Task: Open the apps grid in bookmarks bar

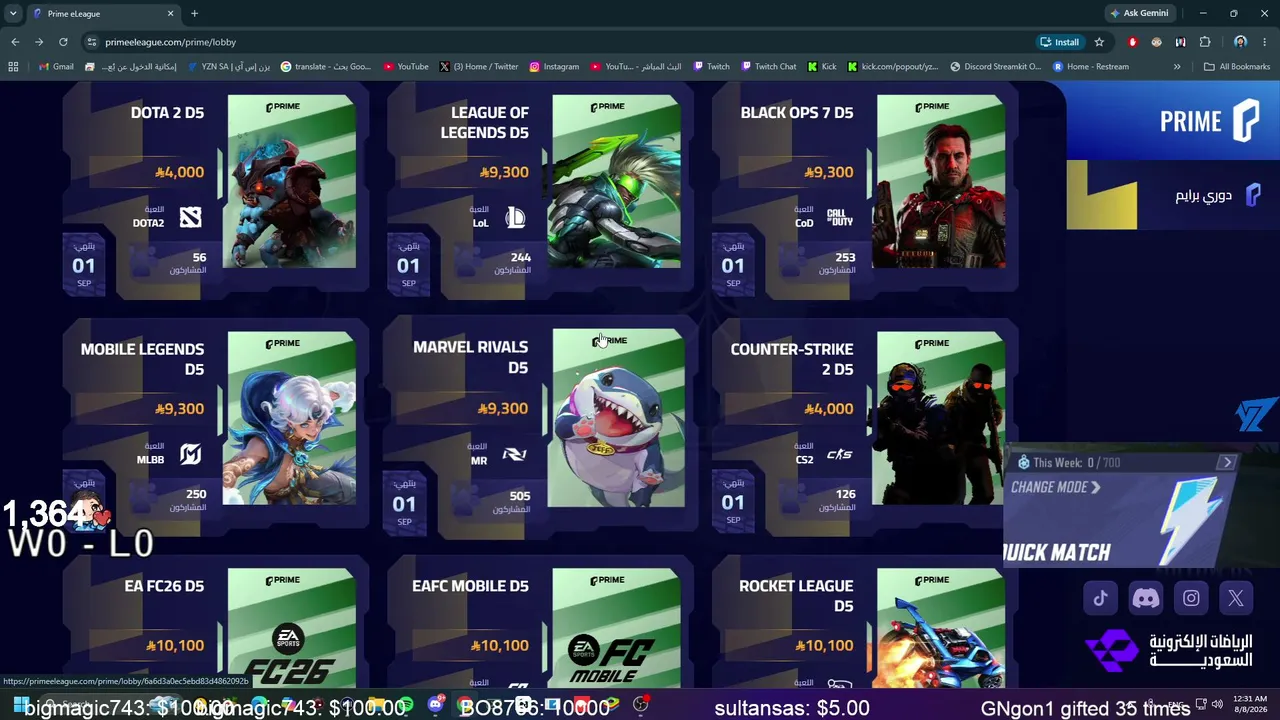Action: click(13, 67)
